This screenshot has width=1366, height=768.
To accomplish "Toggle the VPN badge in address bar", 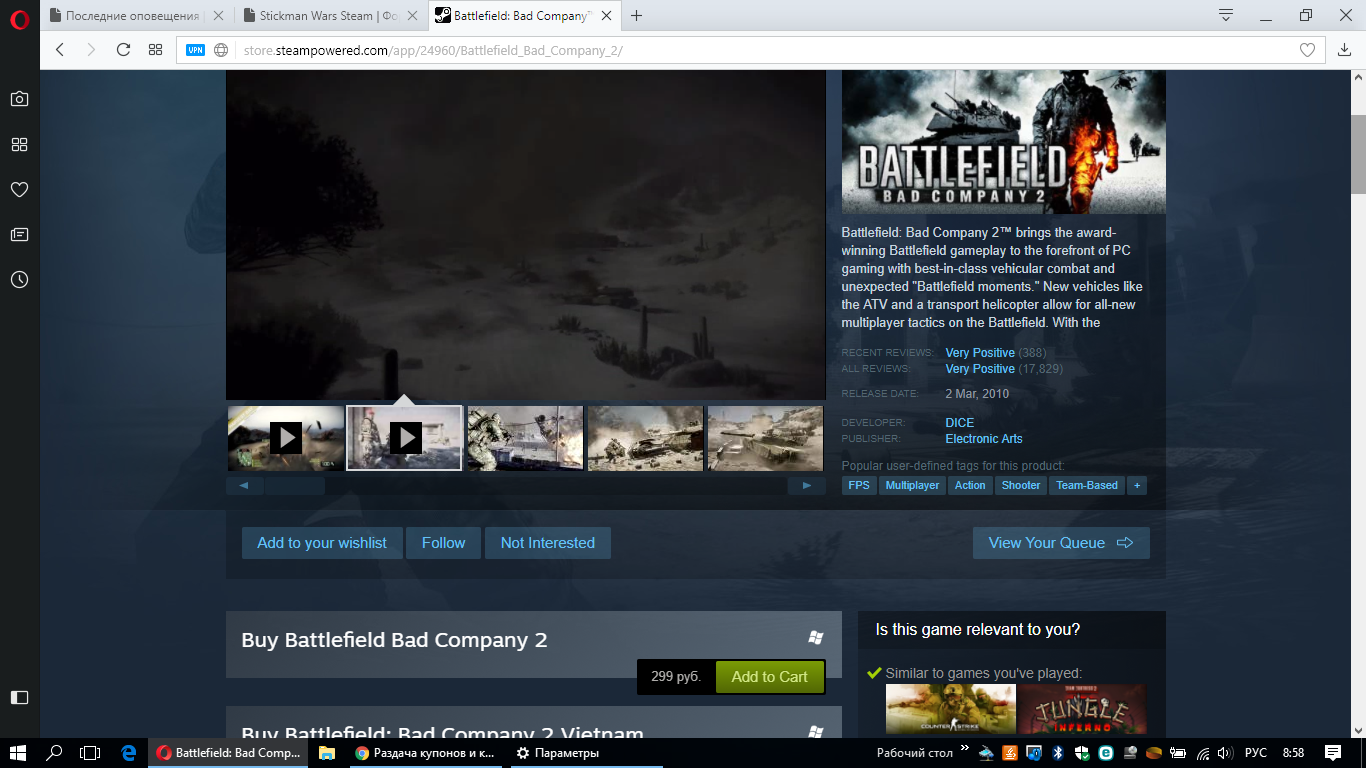I will coord(195,50).
